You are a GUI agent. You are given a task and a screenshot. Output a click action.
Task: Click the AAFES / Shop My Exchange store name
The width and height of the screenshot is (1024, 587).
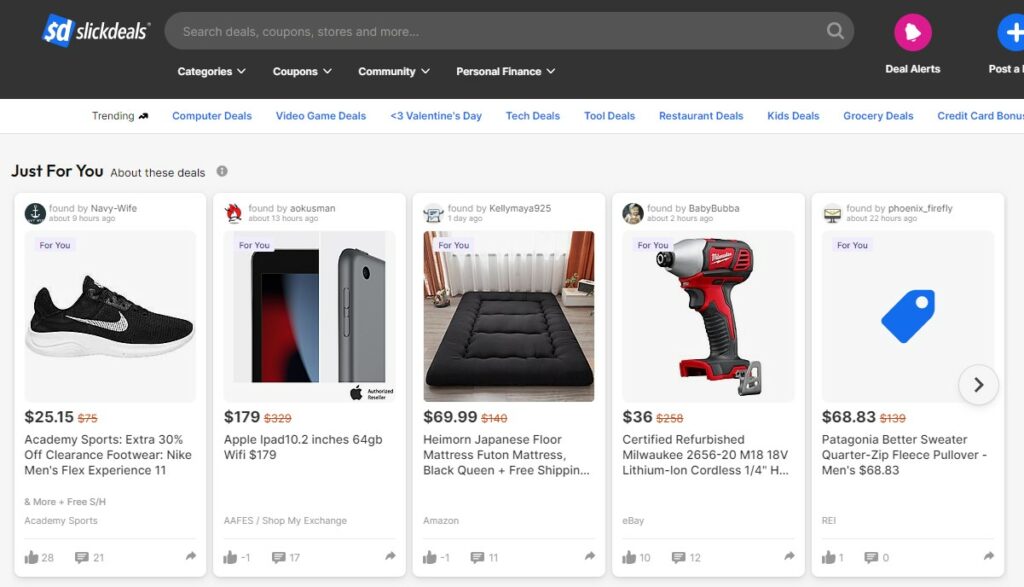pyautogui.click(x=285, y=520)
